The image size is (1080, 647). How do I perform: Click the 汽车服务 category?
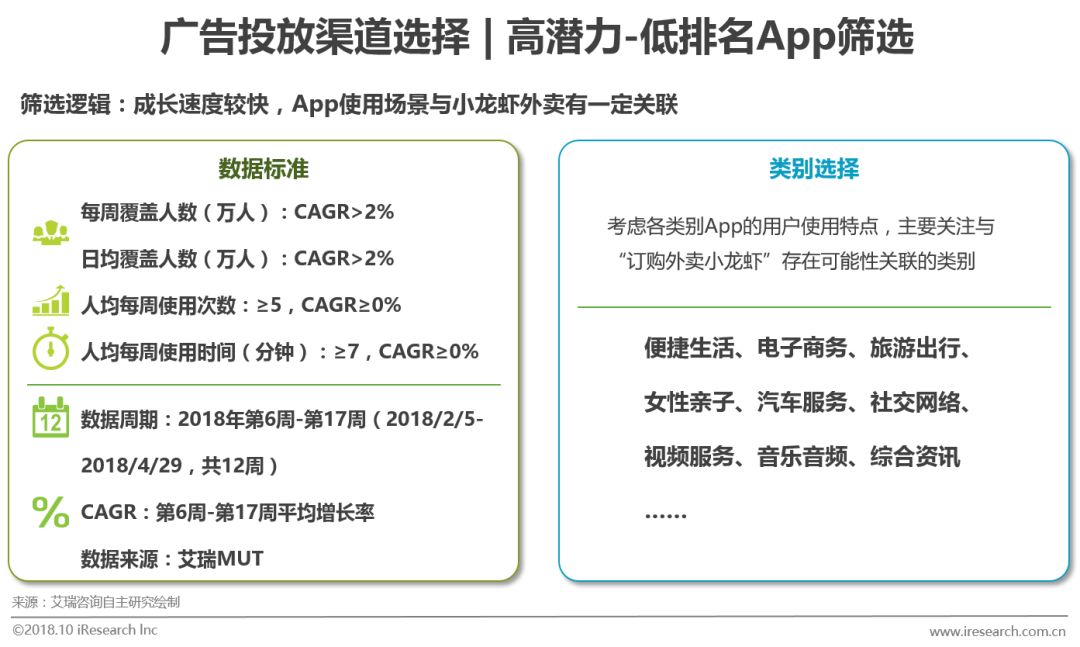coord(802,402)
